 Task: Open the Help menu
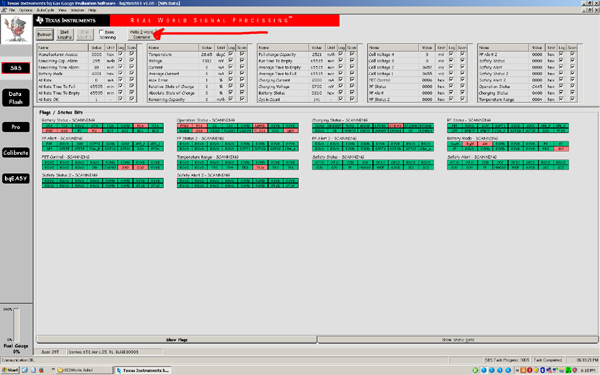[x=92, y=10]
